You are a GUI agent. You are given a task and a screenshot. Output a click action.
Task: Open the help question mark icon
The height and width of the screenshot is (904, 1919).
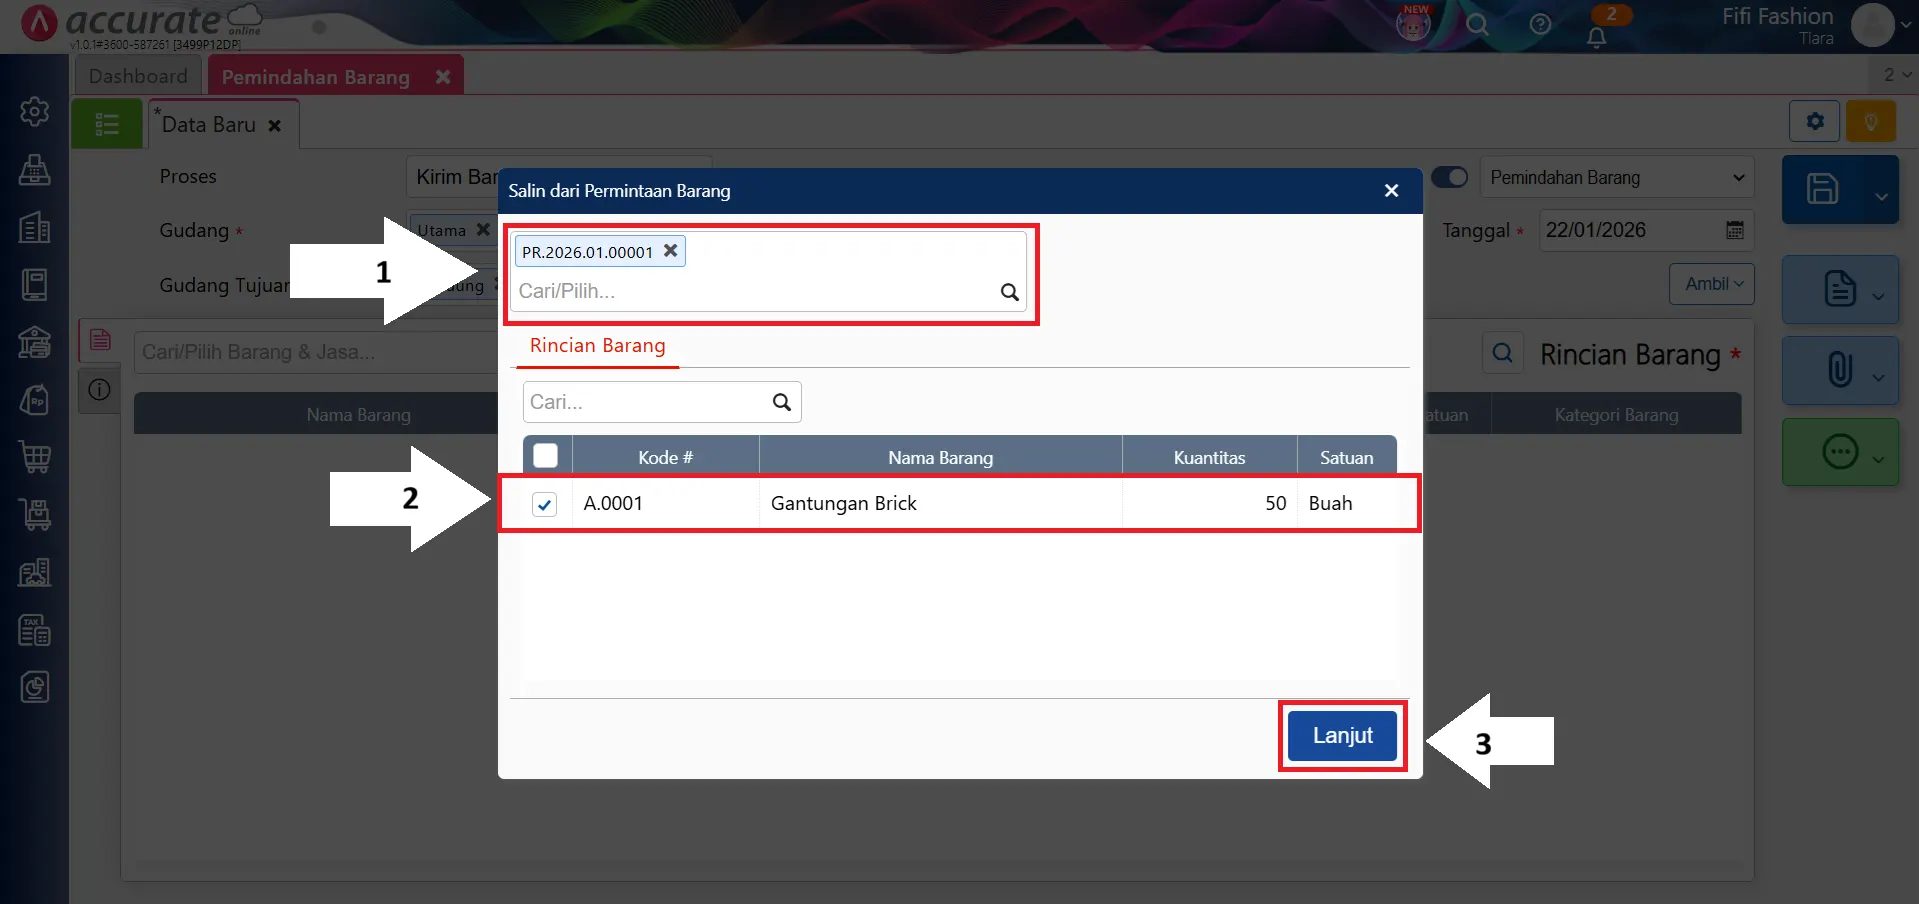(1540, 25)
